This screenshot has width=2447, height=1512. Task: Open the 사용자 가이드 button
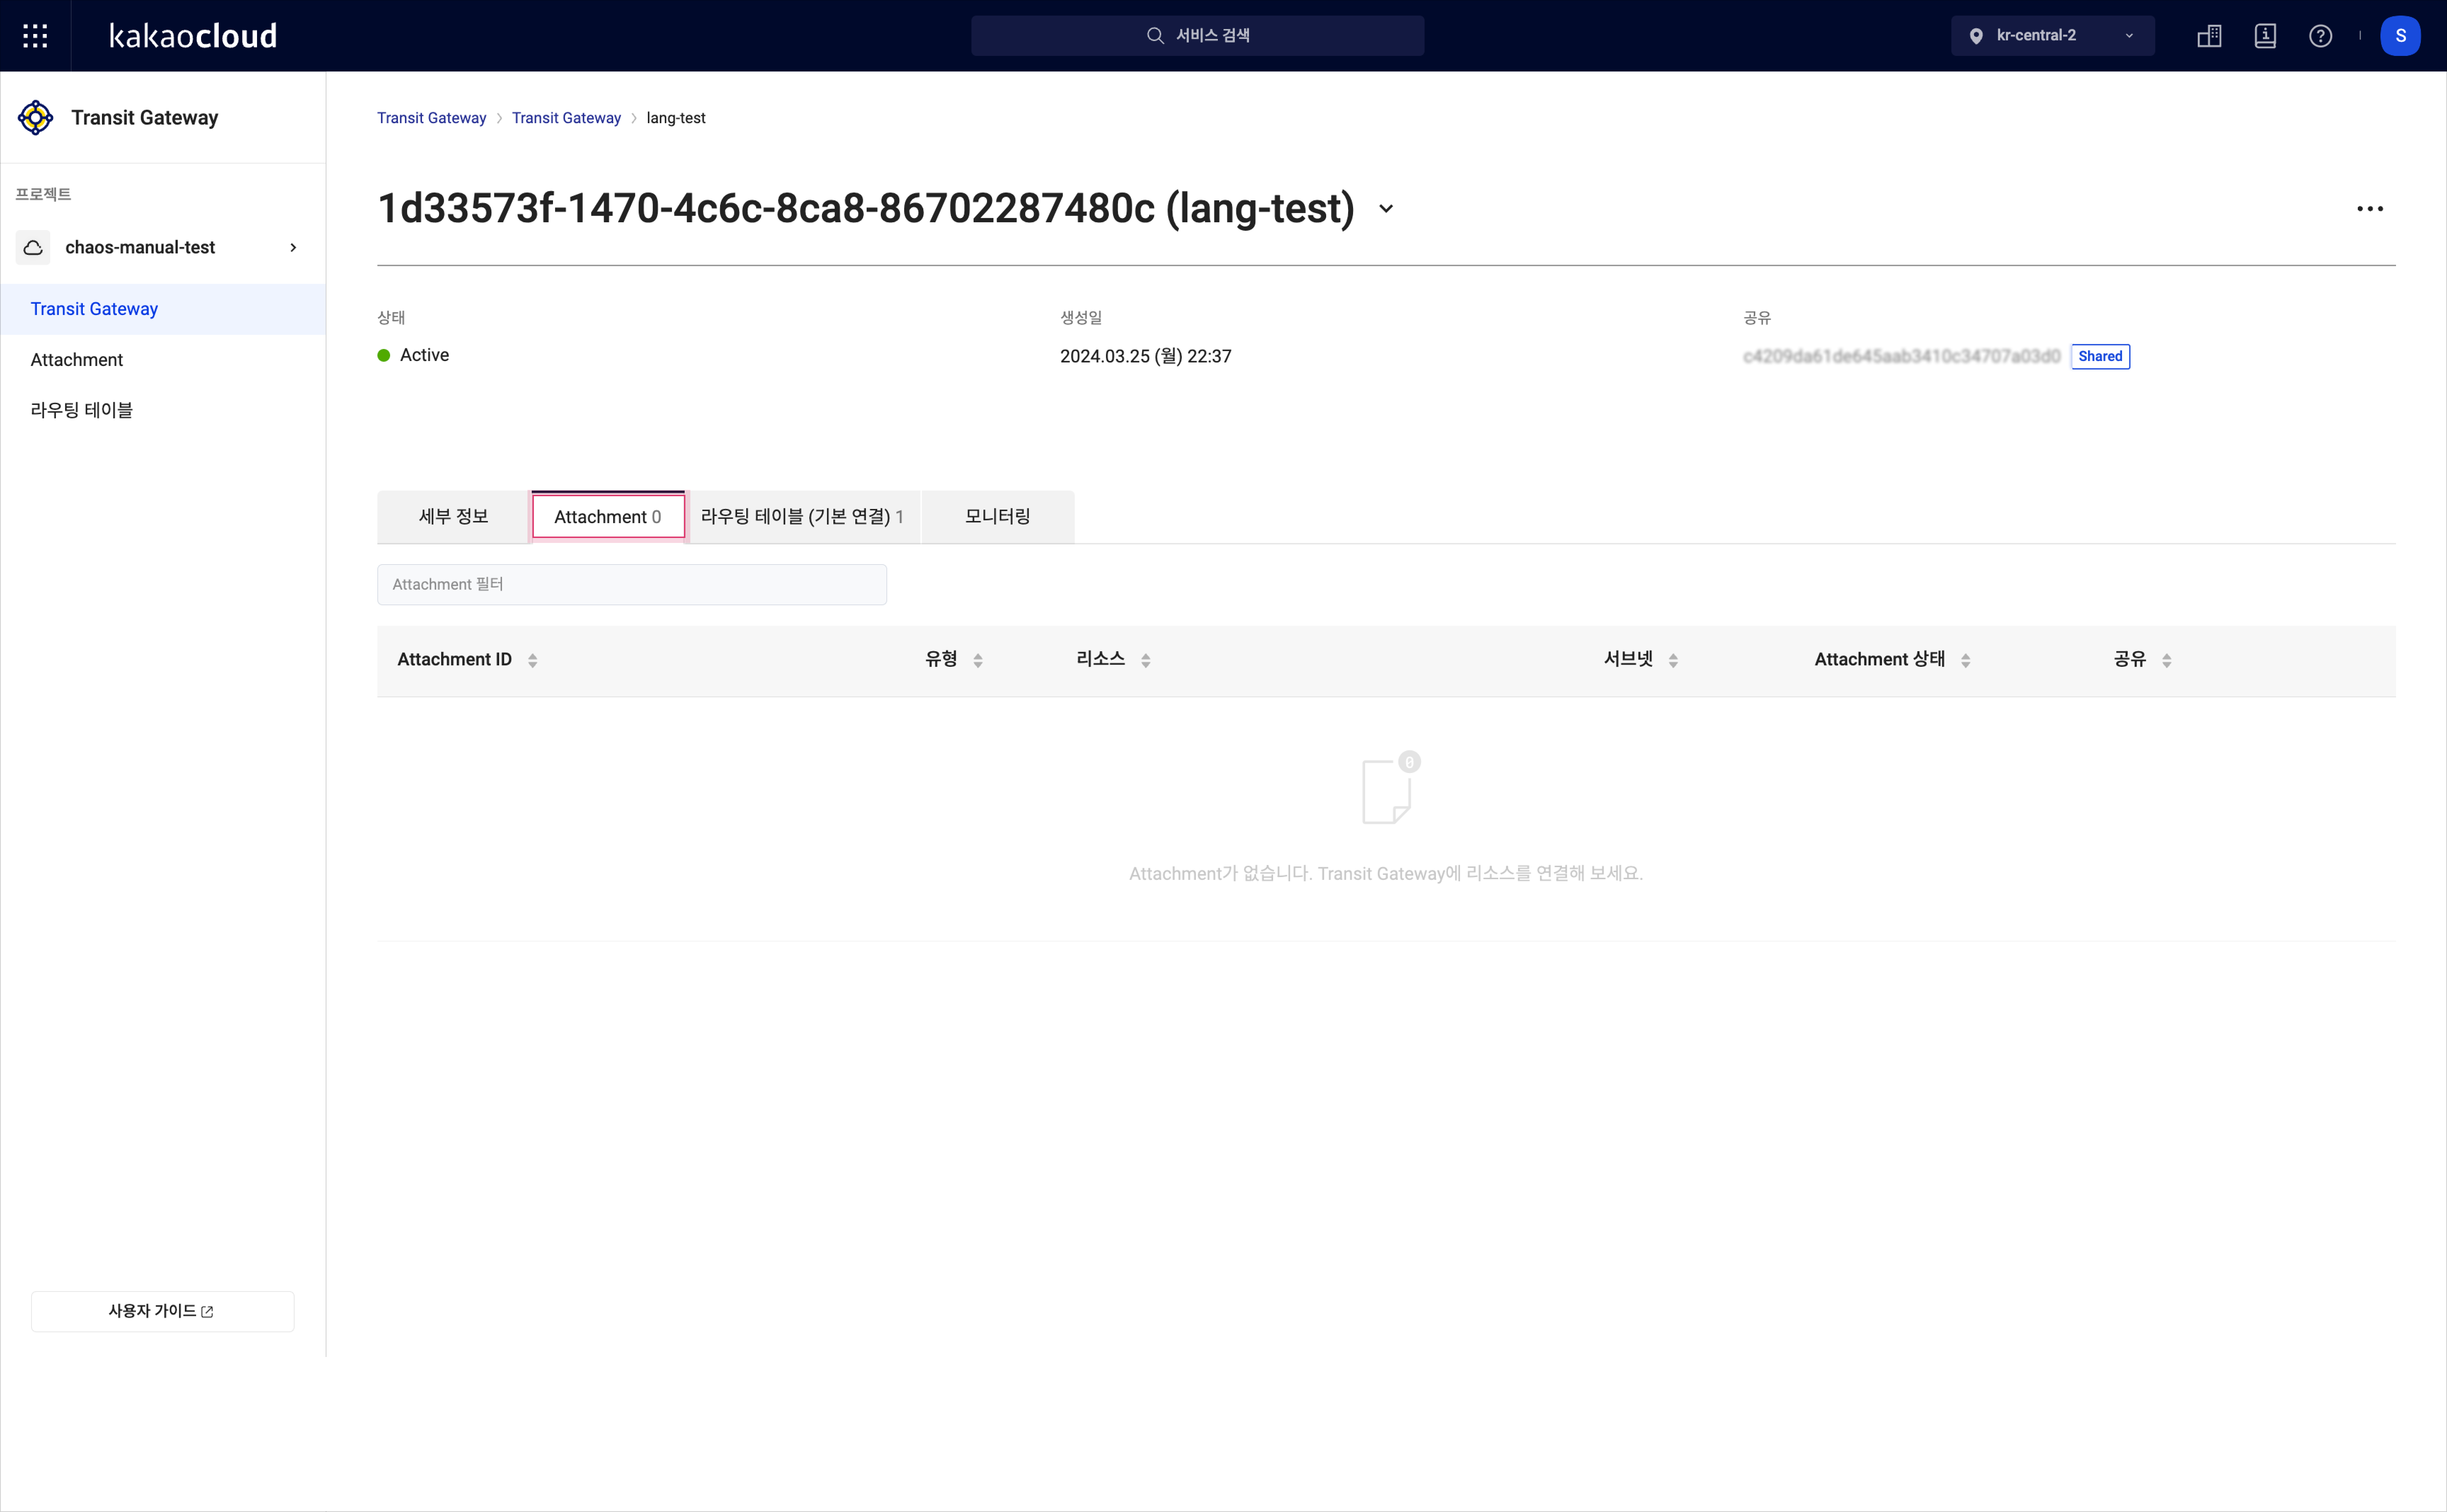coord(163,1311)
